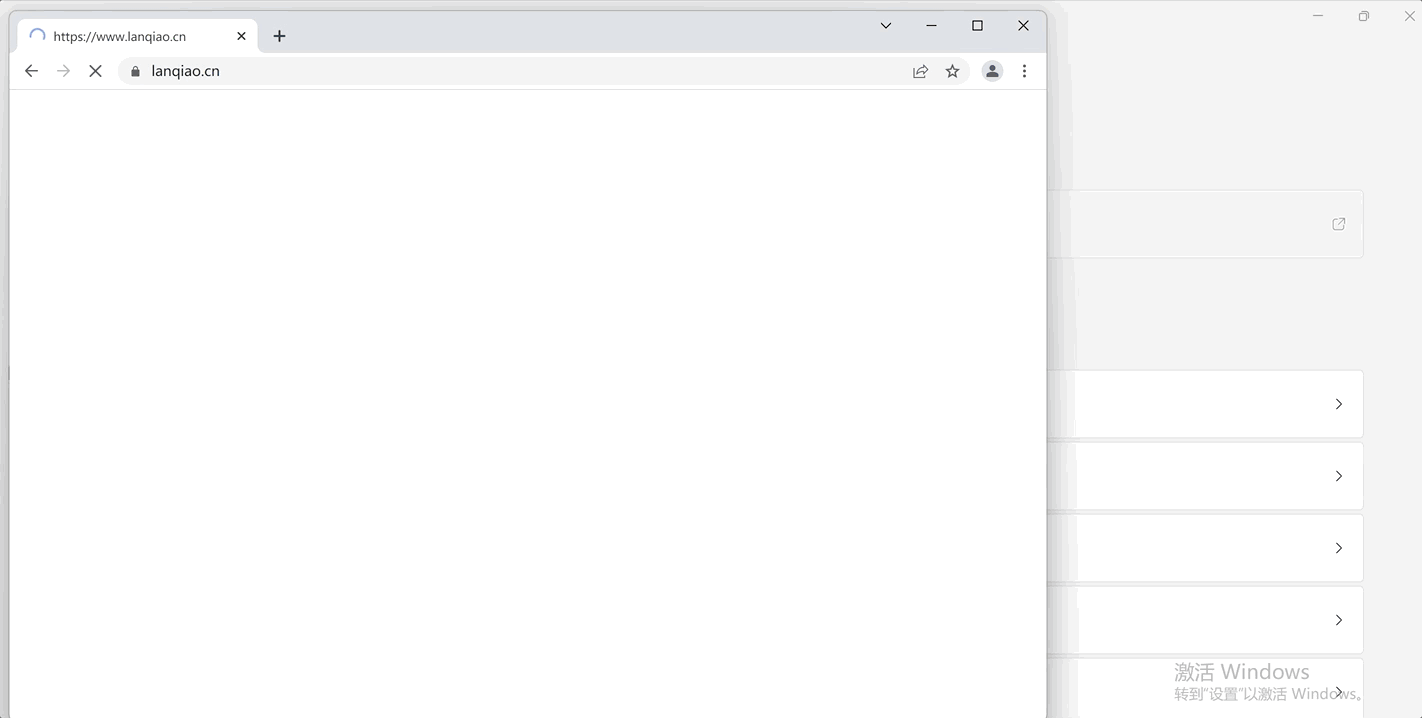The image size is (1422, 718).
Task: View site security info via lock icon
Action: tap(136, 71)
